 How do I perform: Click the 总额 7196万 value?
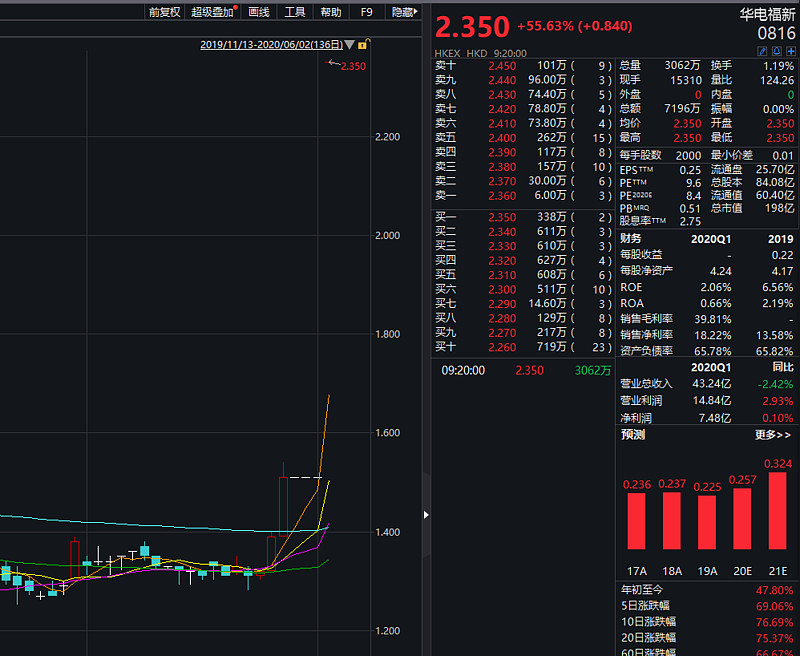click(682, 109)
